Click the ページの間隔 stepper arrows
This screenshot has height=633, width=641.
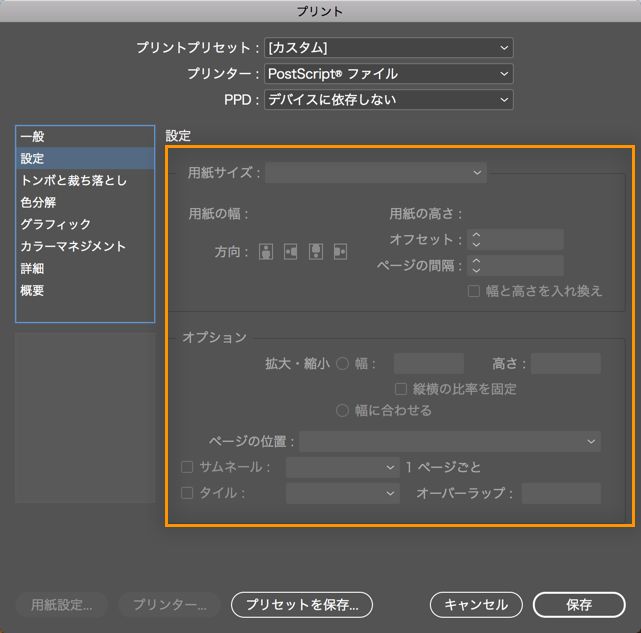tap(476, 265)
